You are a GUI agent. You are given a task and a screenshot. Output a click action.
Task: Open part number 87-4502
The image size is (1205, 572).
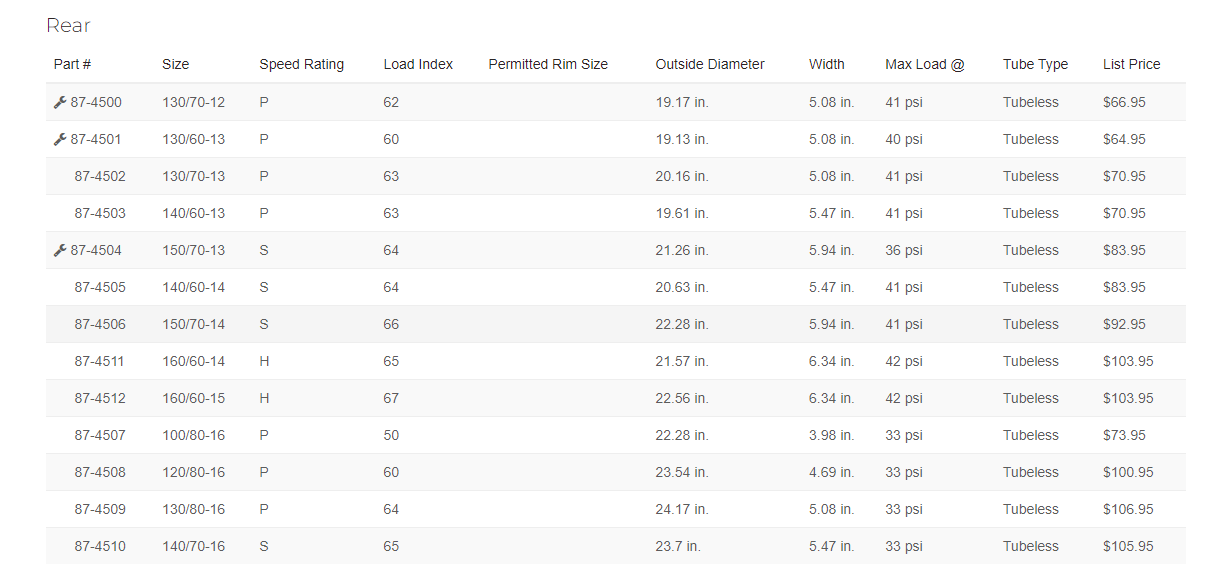[100, 177]
